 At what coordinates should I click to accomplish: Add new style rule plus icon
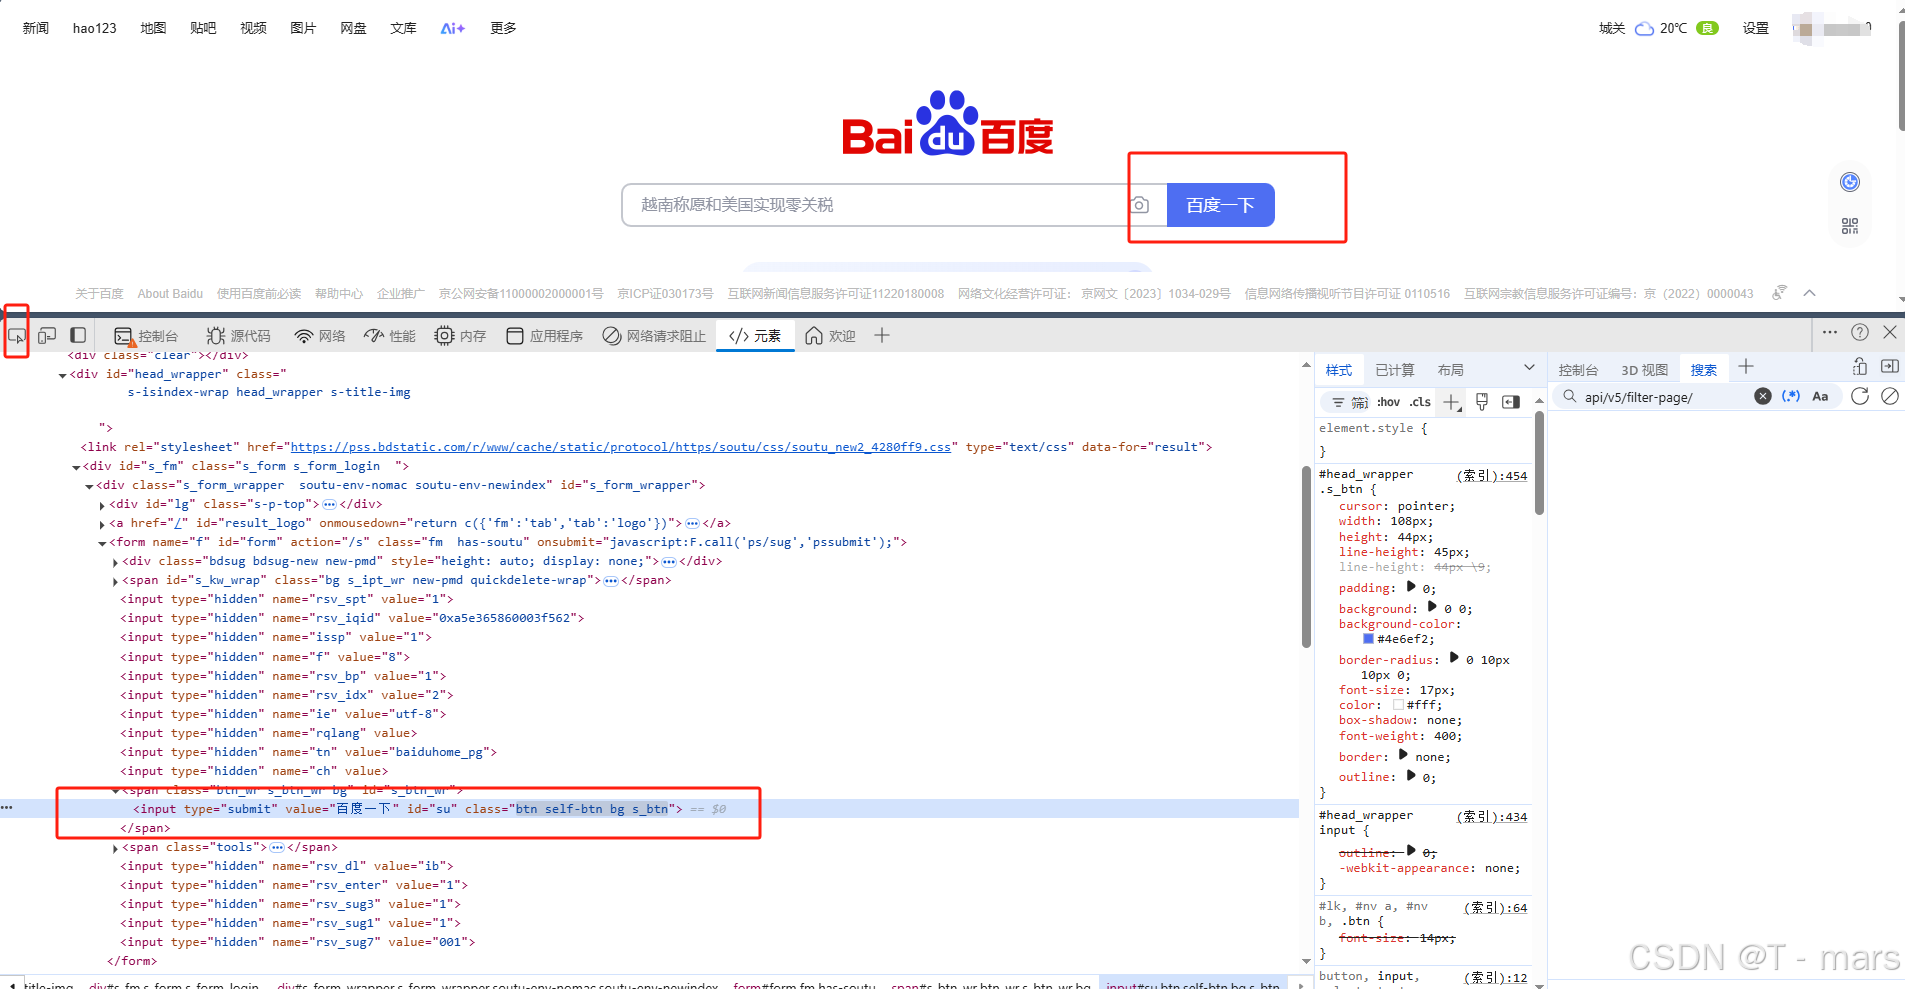[1453, 402]
